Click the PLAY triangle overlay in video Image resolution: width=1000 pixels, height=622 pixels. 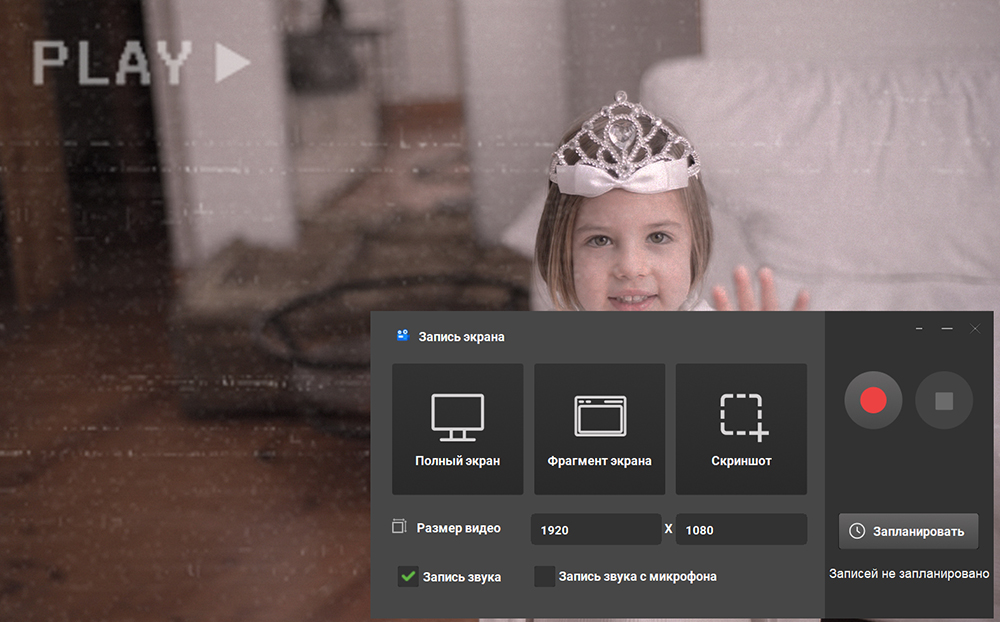pyautogui.click(x=232, y=64)
